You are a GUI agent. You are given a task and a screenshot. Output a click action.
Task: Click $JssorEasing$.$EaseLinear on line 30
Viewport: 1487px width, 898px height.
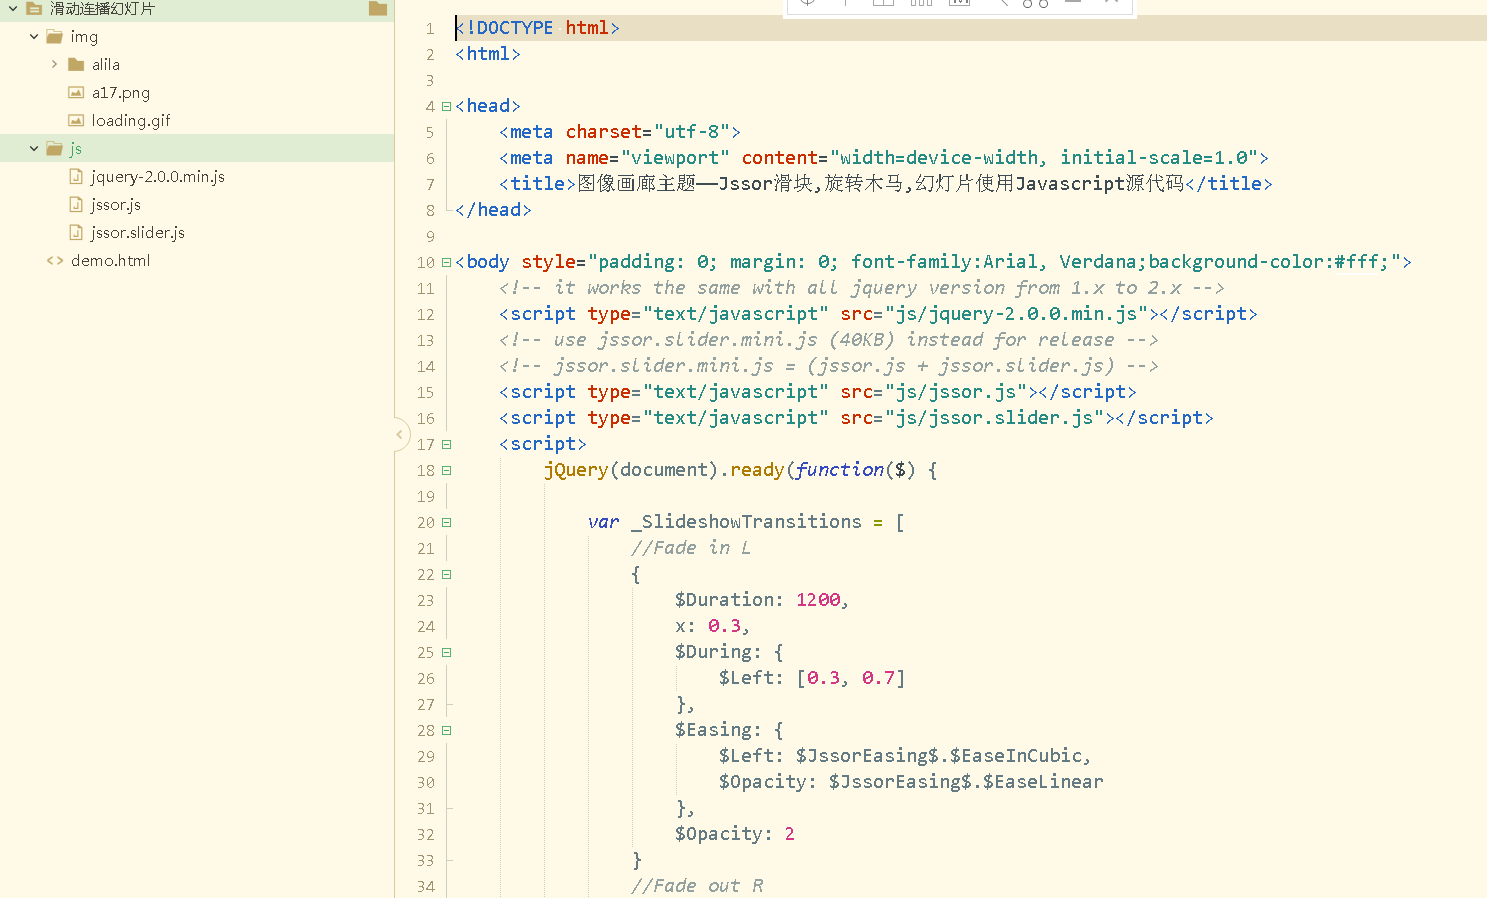pyautogui.click(x=966, y=782)
